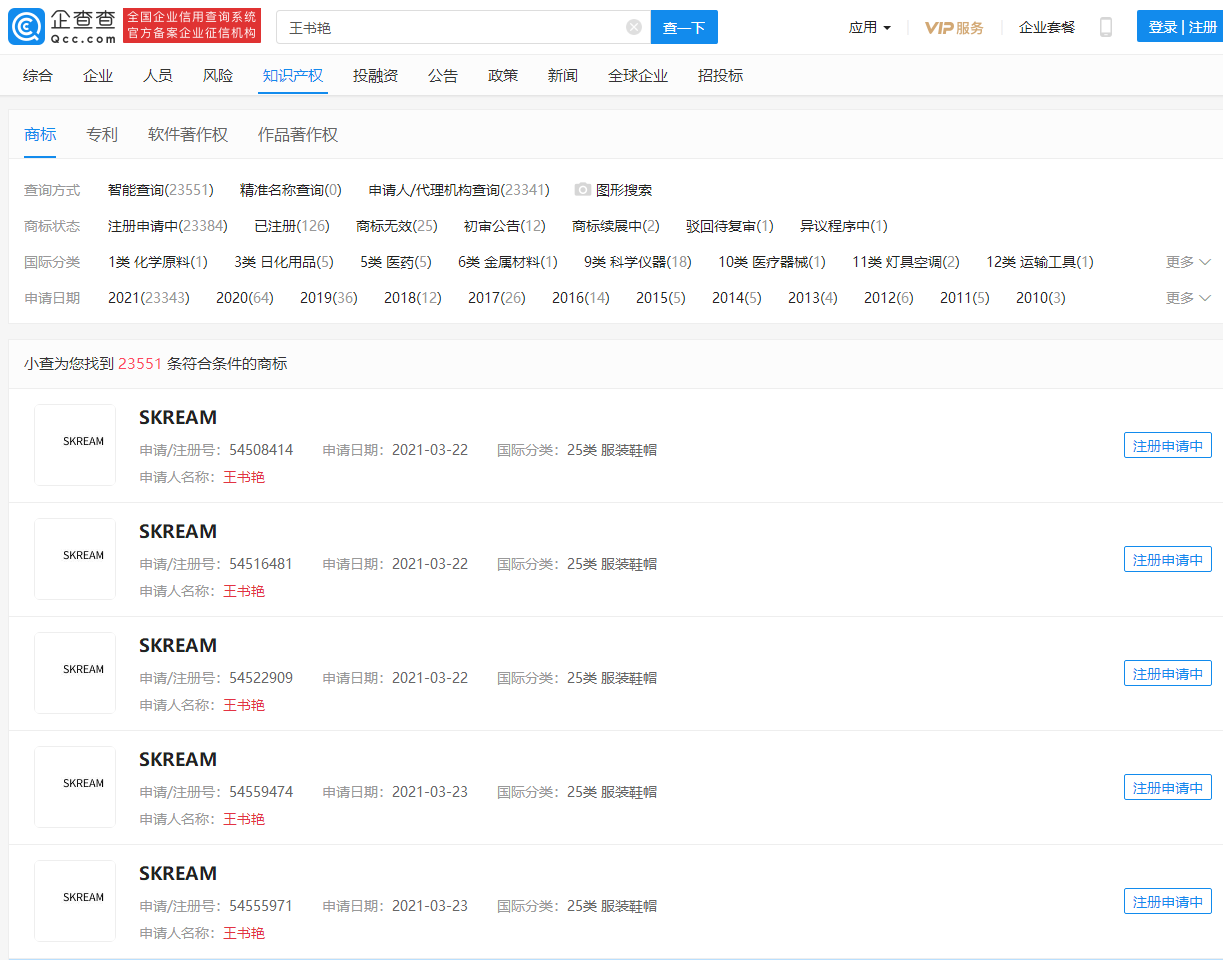Filter by status 异议程序中(1)
Viewport: 1223px width, 960px height.
pos(844,226)
